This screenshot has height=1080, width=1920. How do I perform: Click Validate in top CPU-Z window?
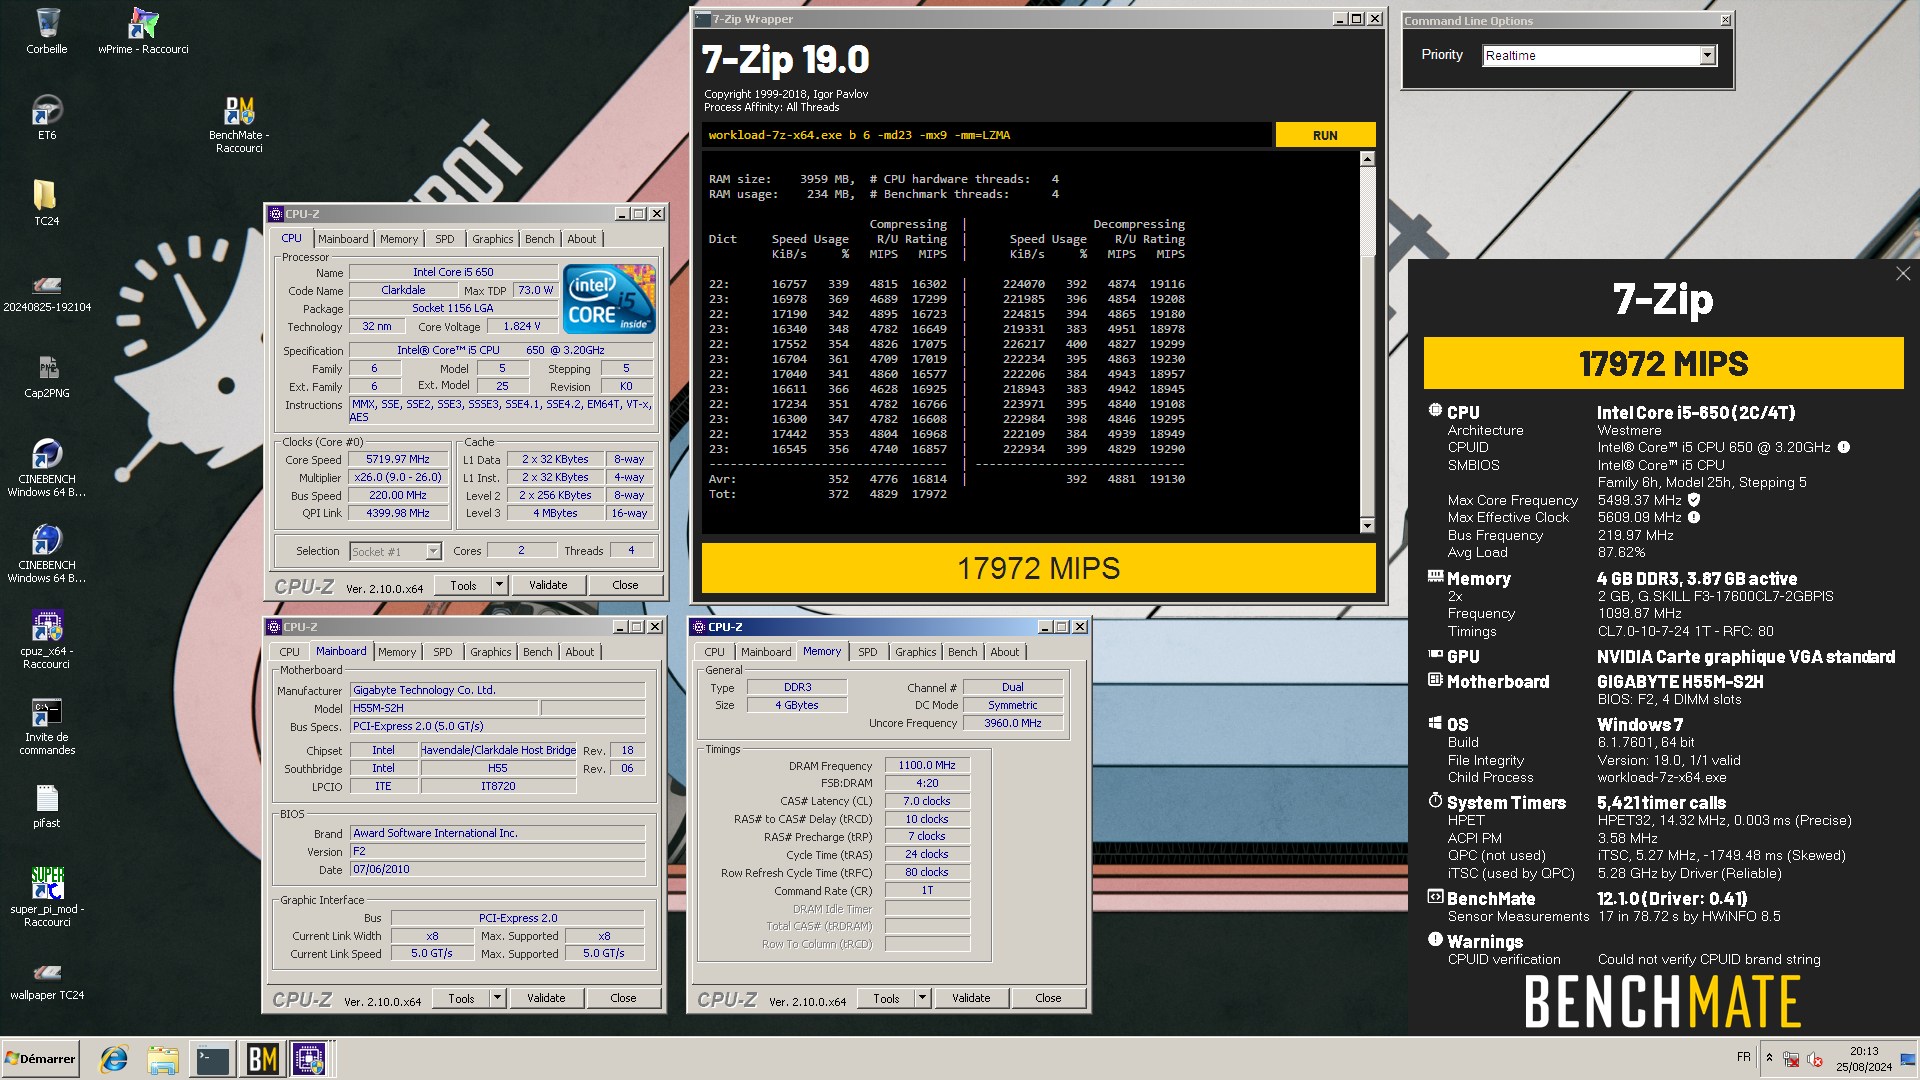[548, 585]
